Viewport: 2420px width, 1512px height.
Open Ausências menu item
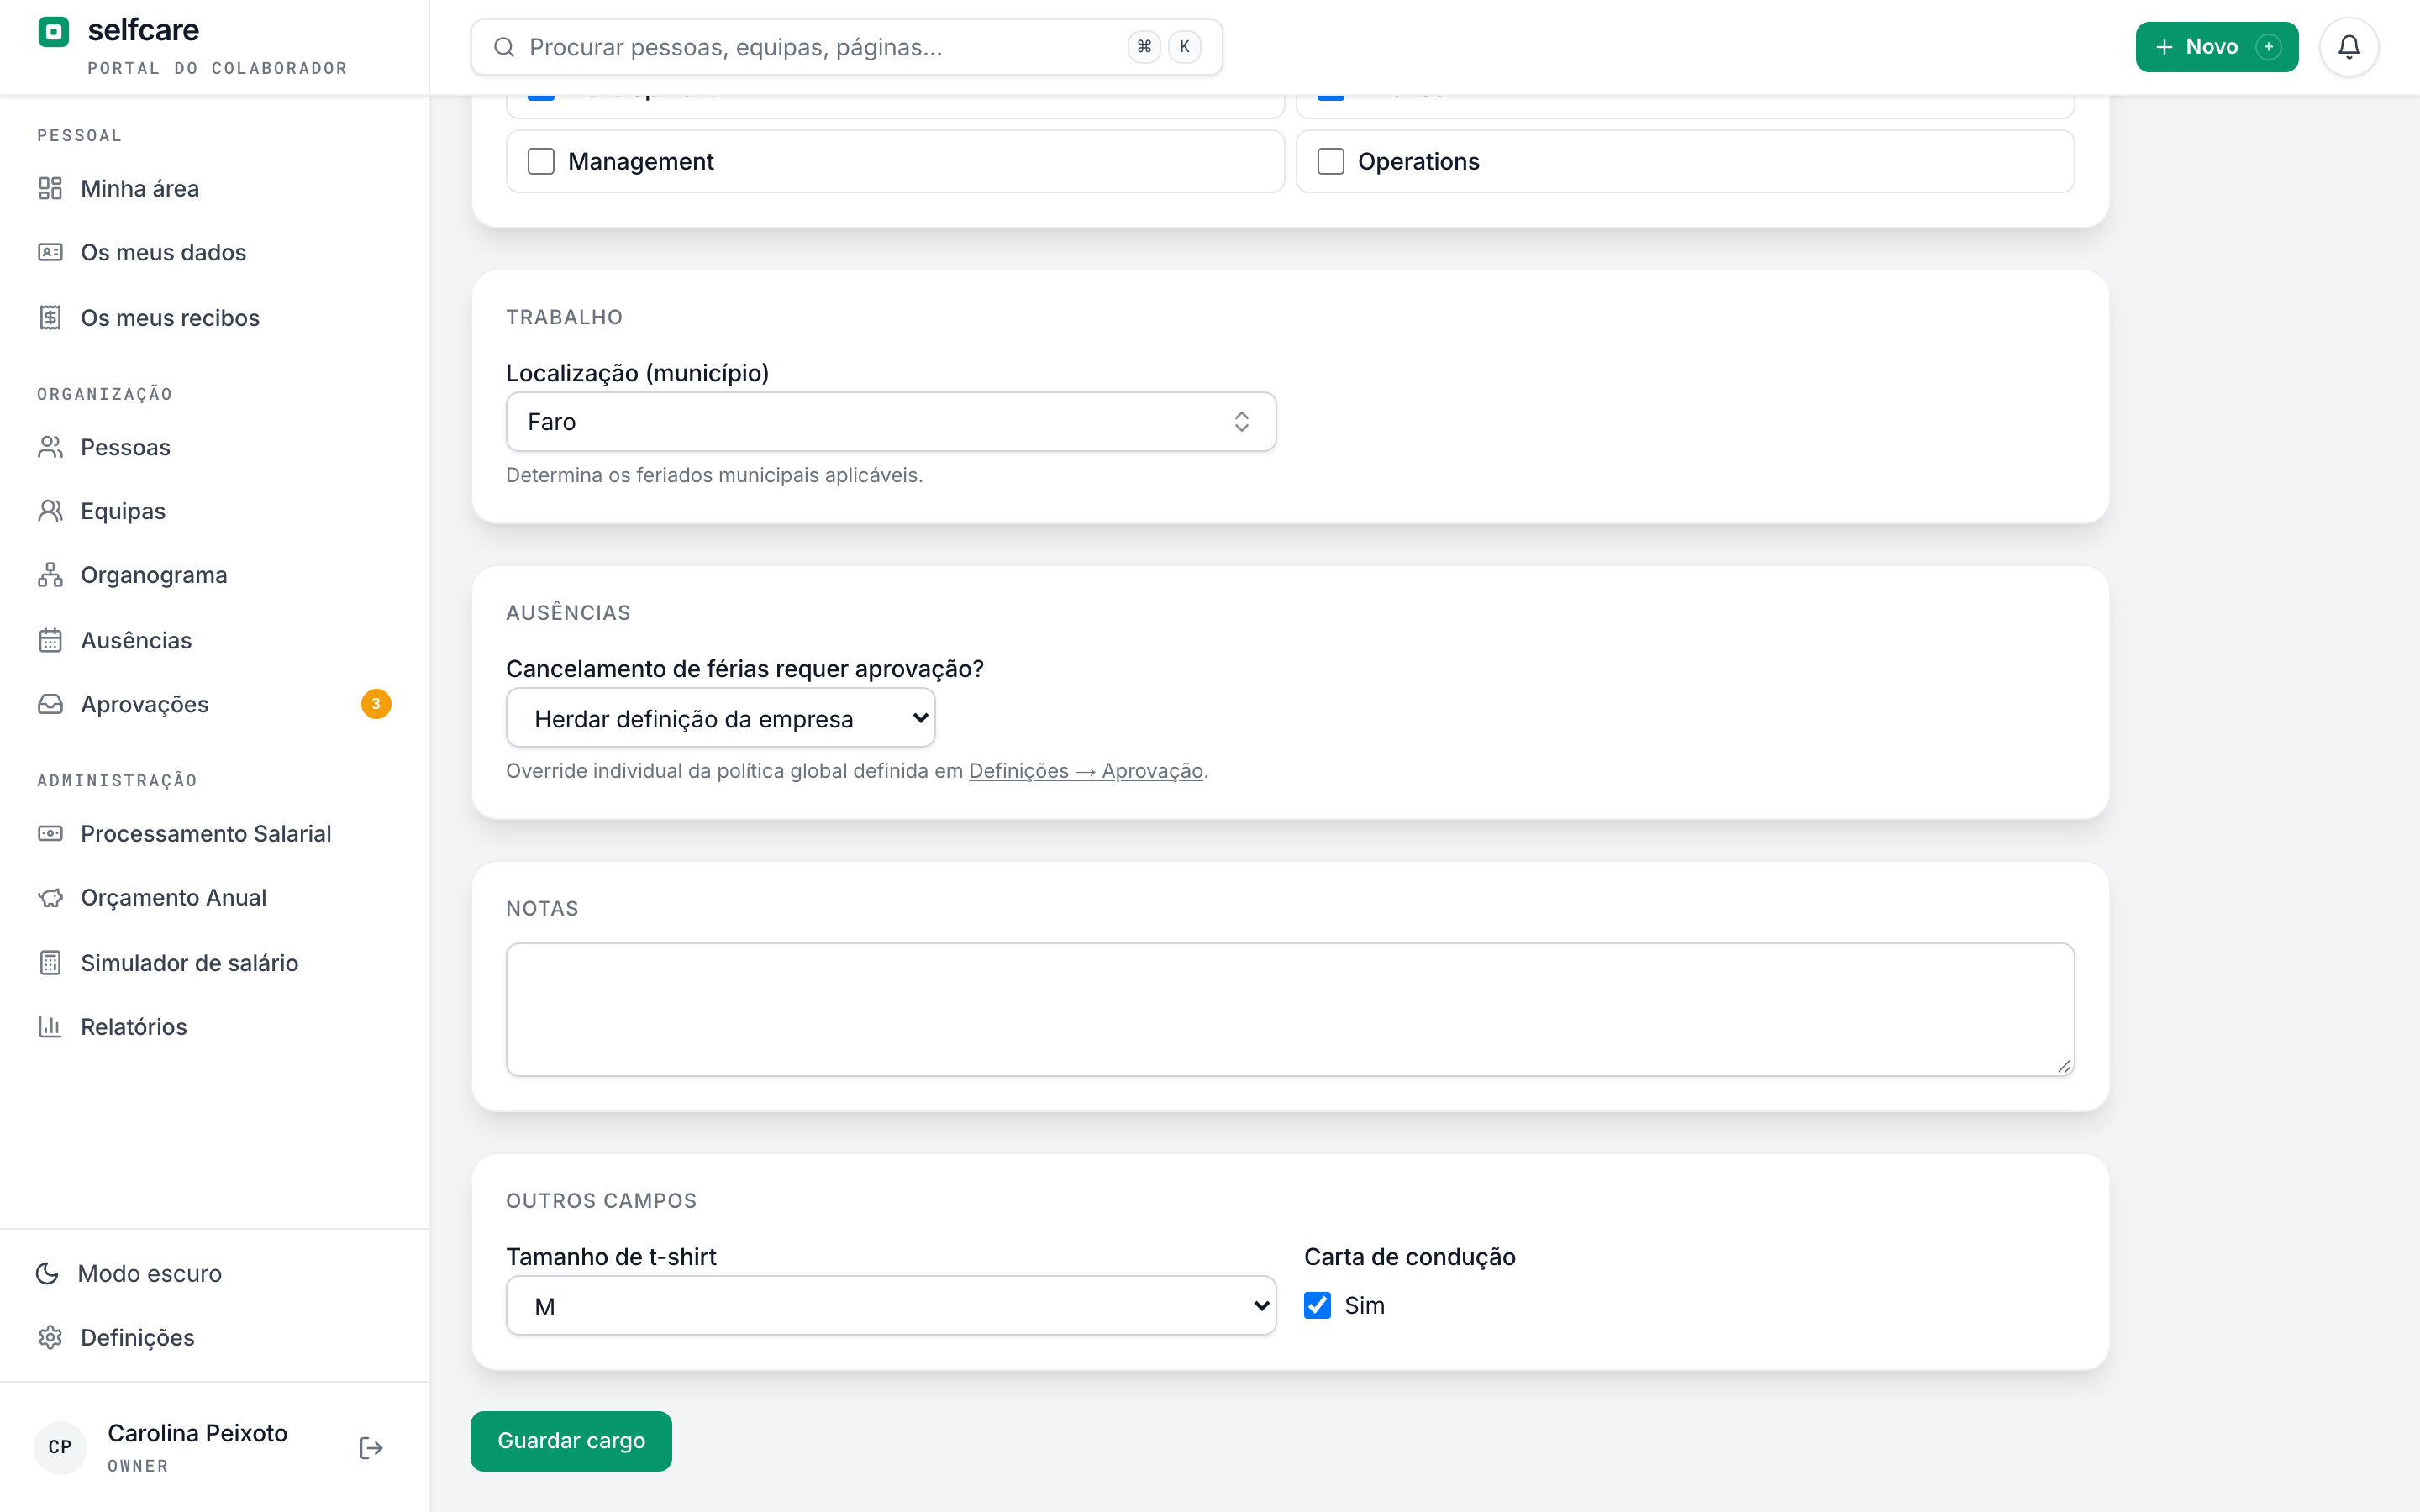tap(136, 640)
